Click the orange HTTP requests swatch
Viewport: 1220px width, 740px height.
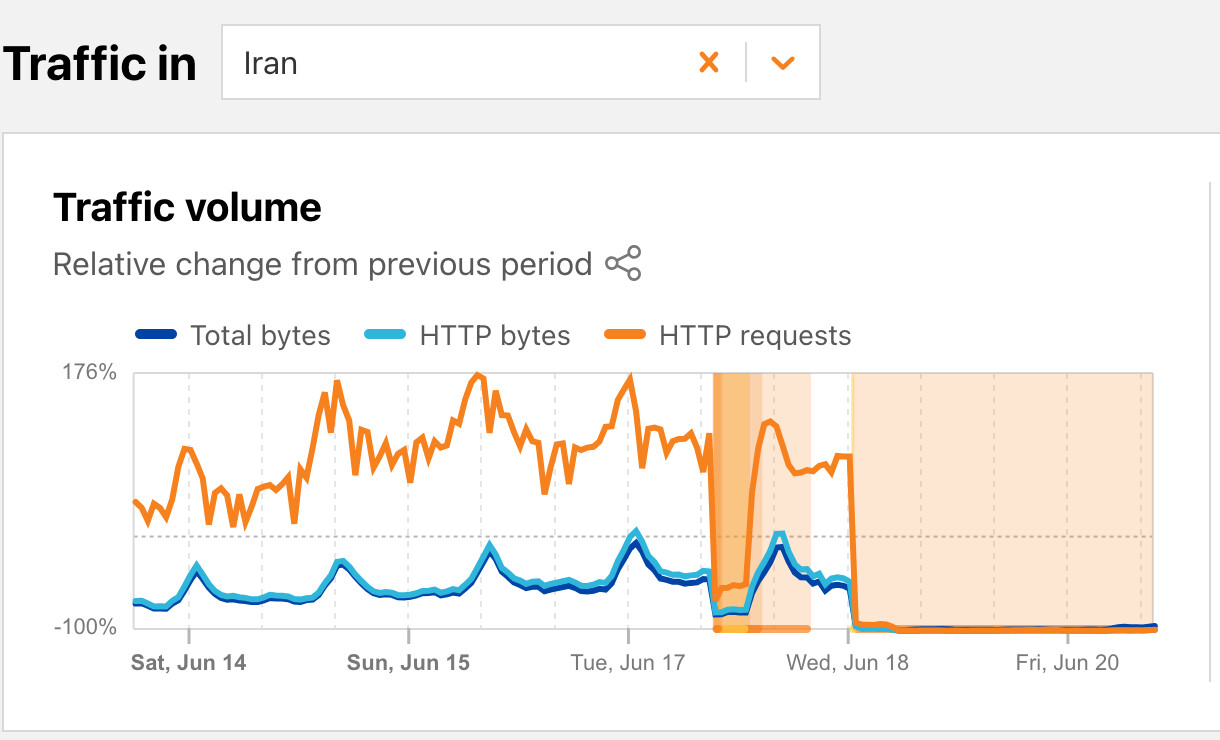(x=625, y=336)
